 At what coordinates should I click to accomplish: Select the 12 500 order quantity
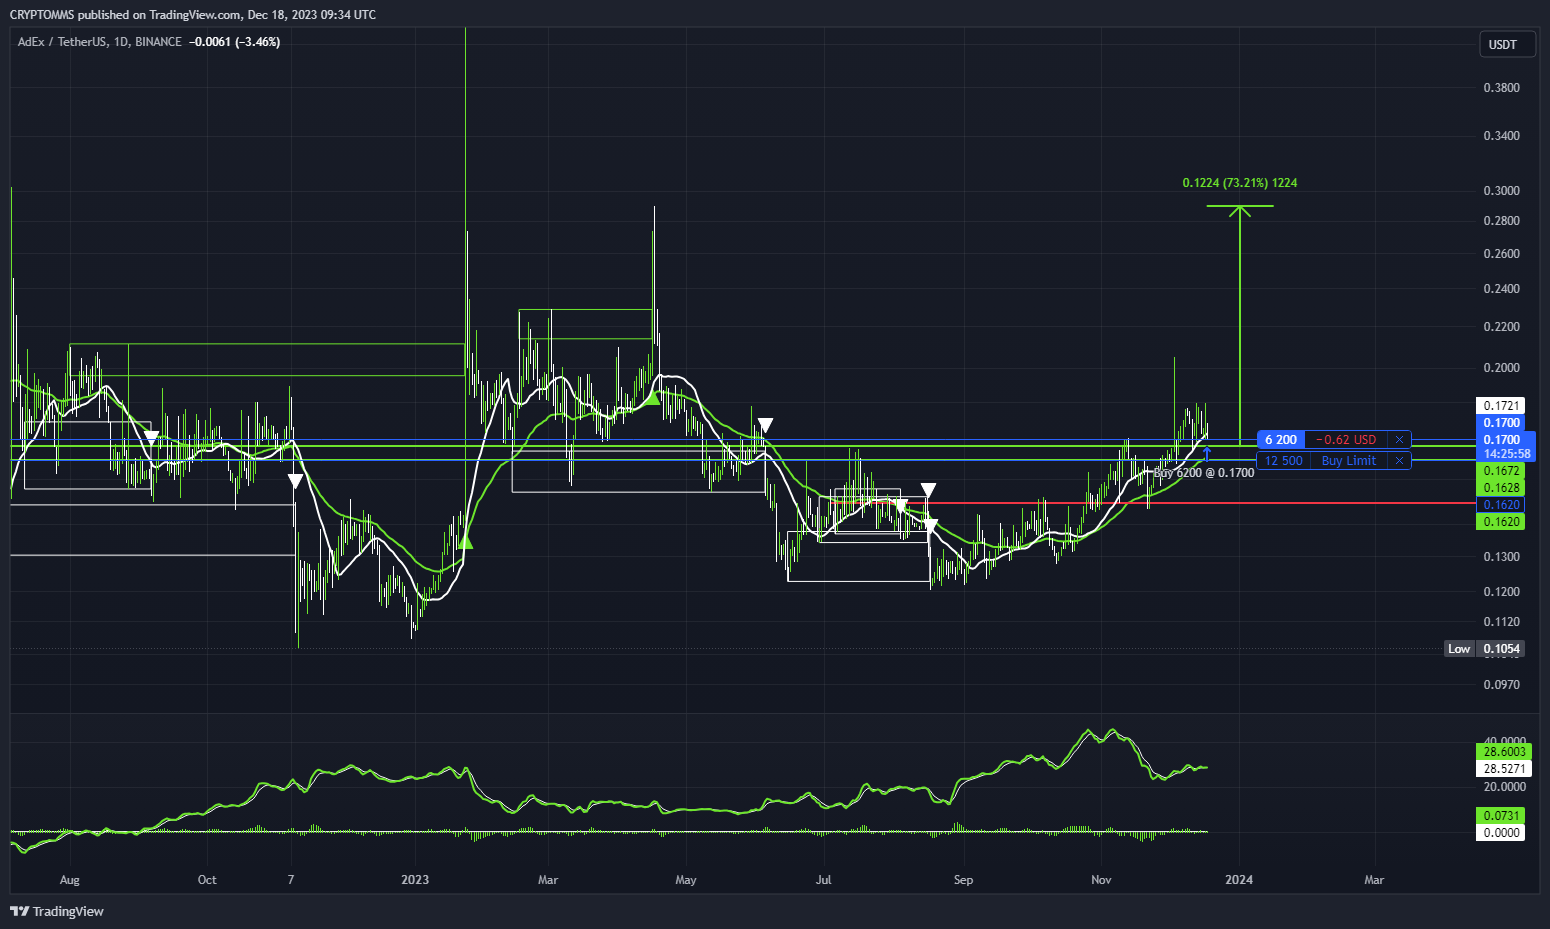point(1284,460)
